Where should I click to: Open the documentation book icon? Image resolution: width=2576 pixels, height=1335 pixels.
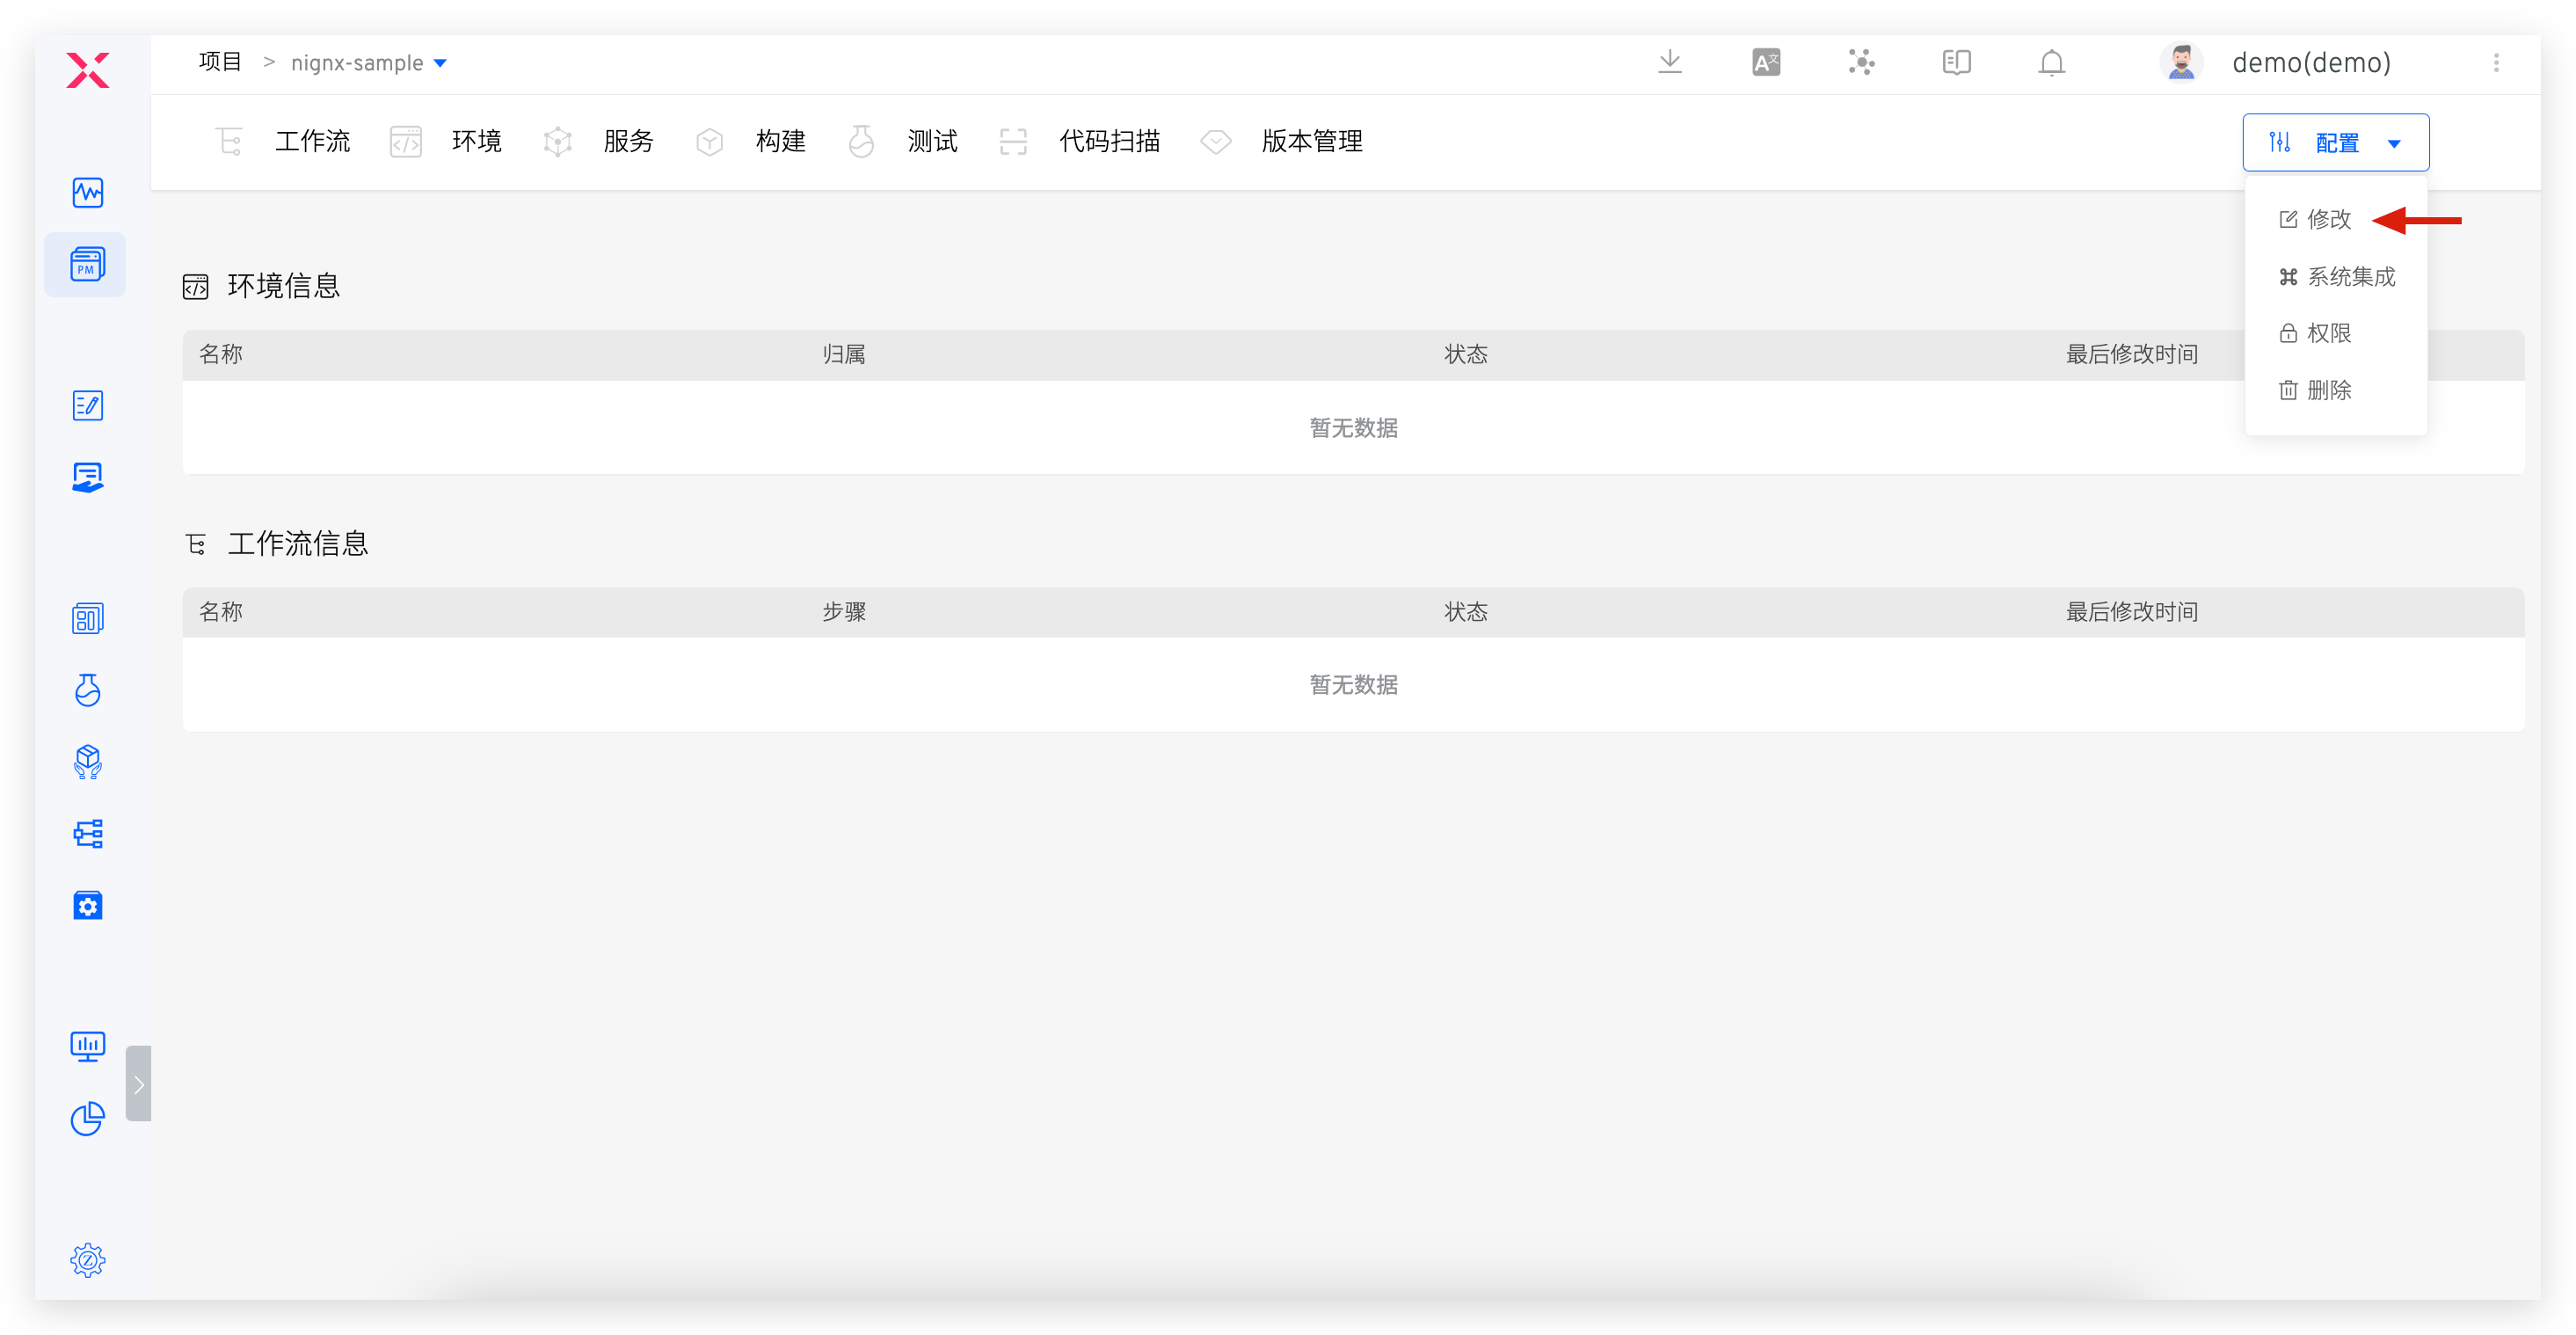coord(1956,62)
